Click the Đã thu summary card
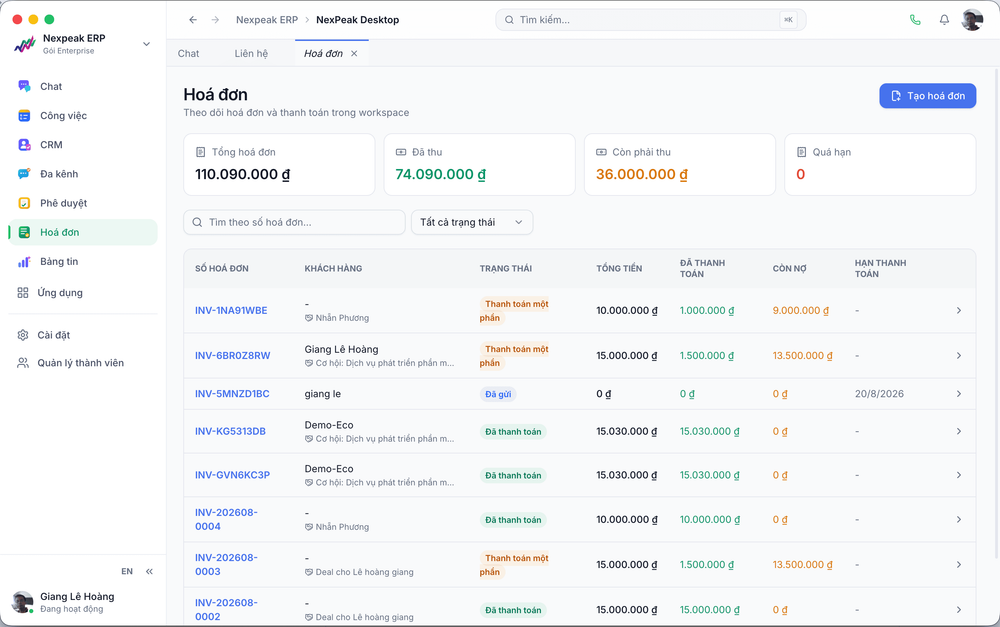 (480, 165)
